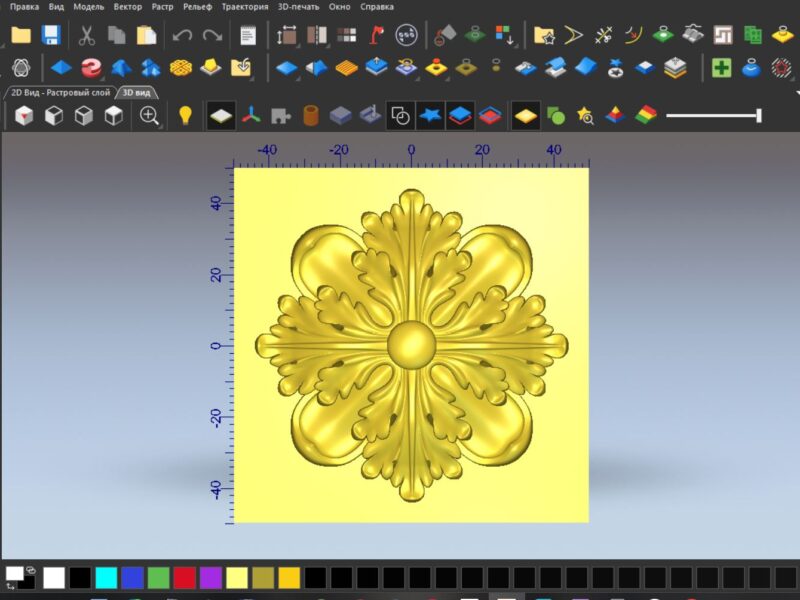This screenshot has height=600, width=800.
Task: Click the brown cylinder material icon
Action: pos(311,115)
